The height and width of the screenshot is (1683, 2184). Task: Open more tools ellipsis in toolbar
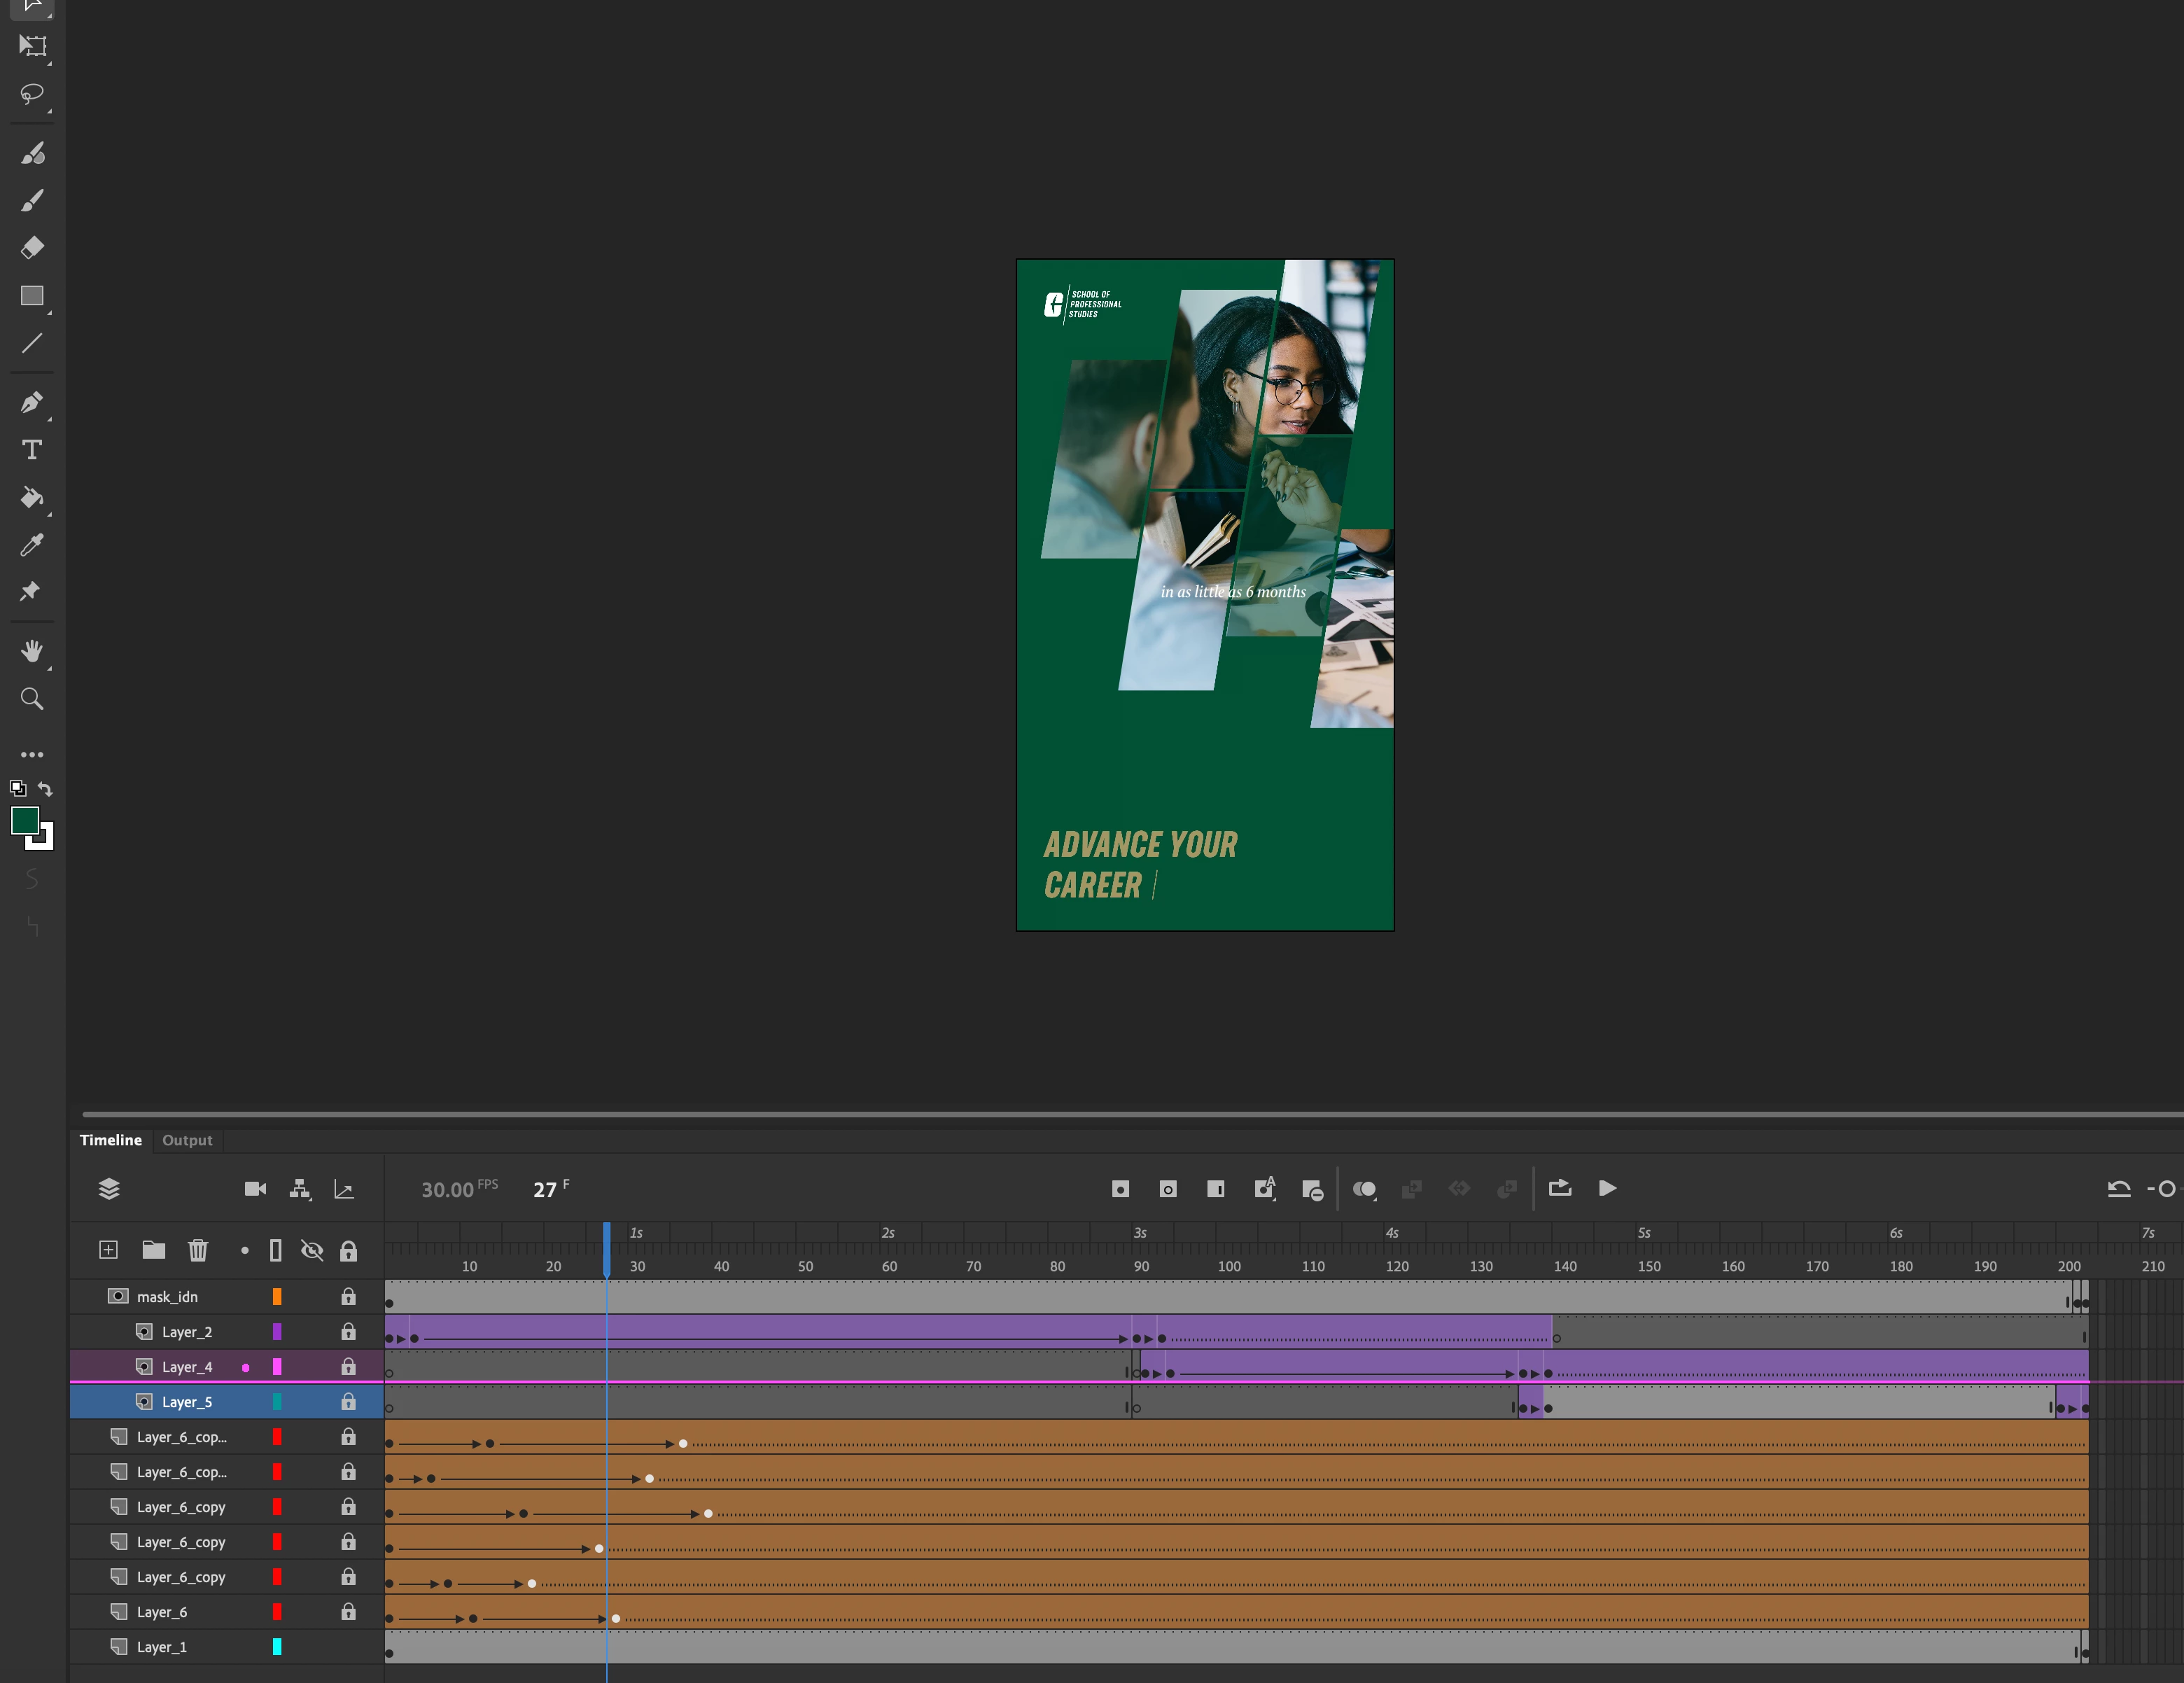click(32, 755)
